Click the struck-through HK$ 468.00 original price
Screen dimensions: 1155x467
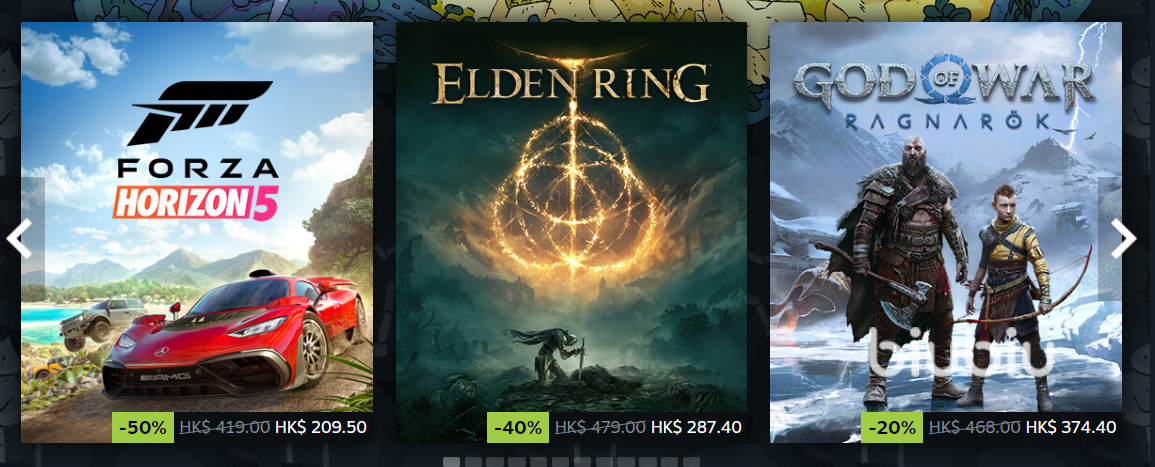(x=975, y=427)
